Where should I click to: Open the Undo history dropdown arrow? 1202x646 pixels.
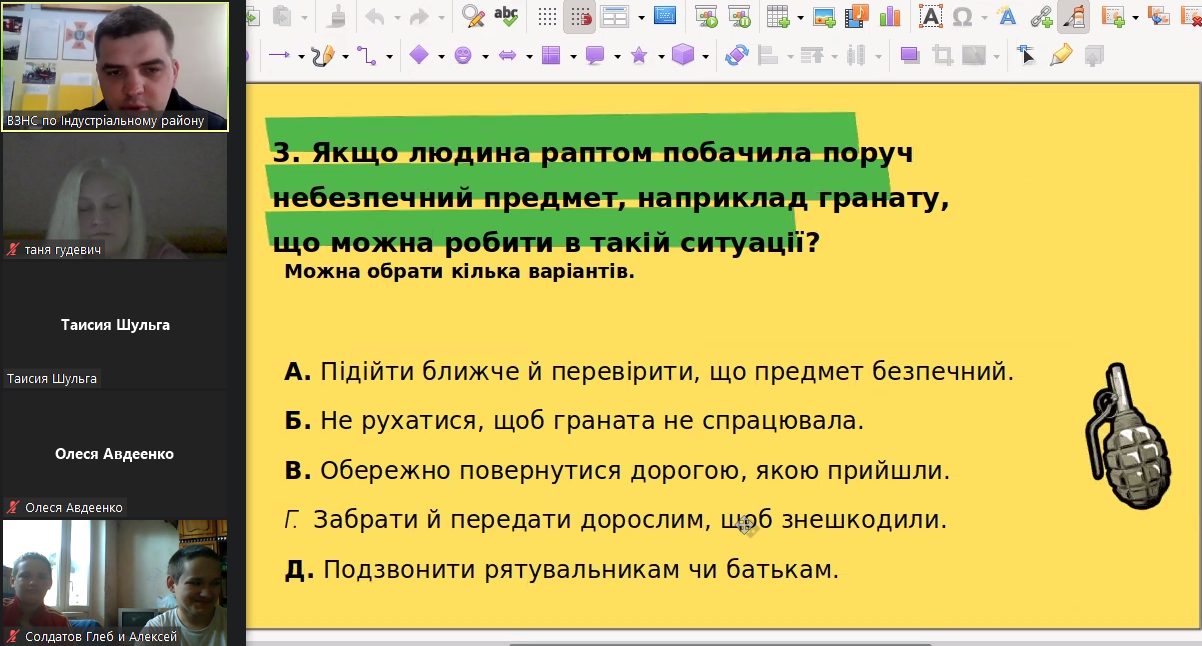tap(398, 17)
